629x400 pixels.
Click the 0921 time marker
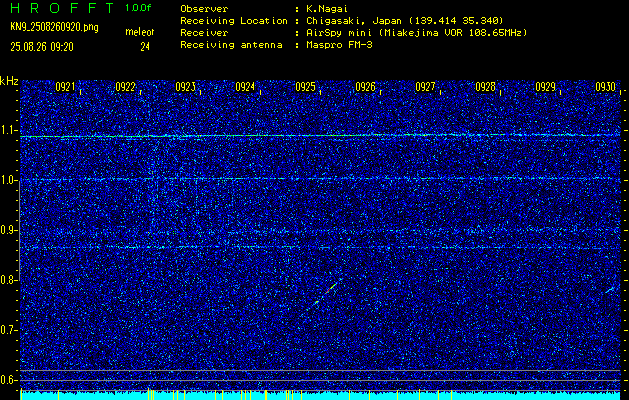(65, 87)
